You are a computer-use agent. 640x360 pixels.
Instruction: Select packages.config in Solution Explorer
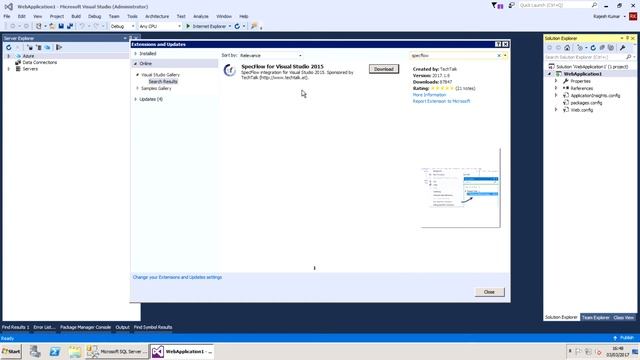(586, 103)
